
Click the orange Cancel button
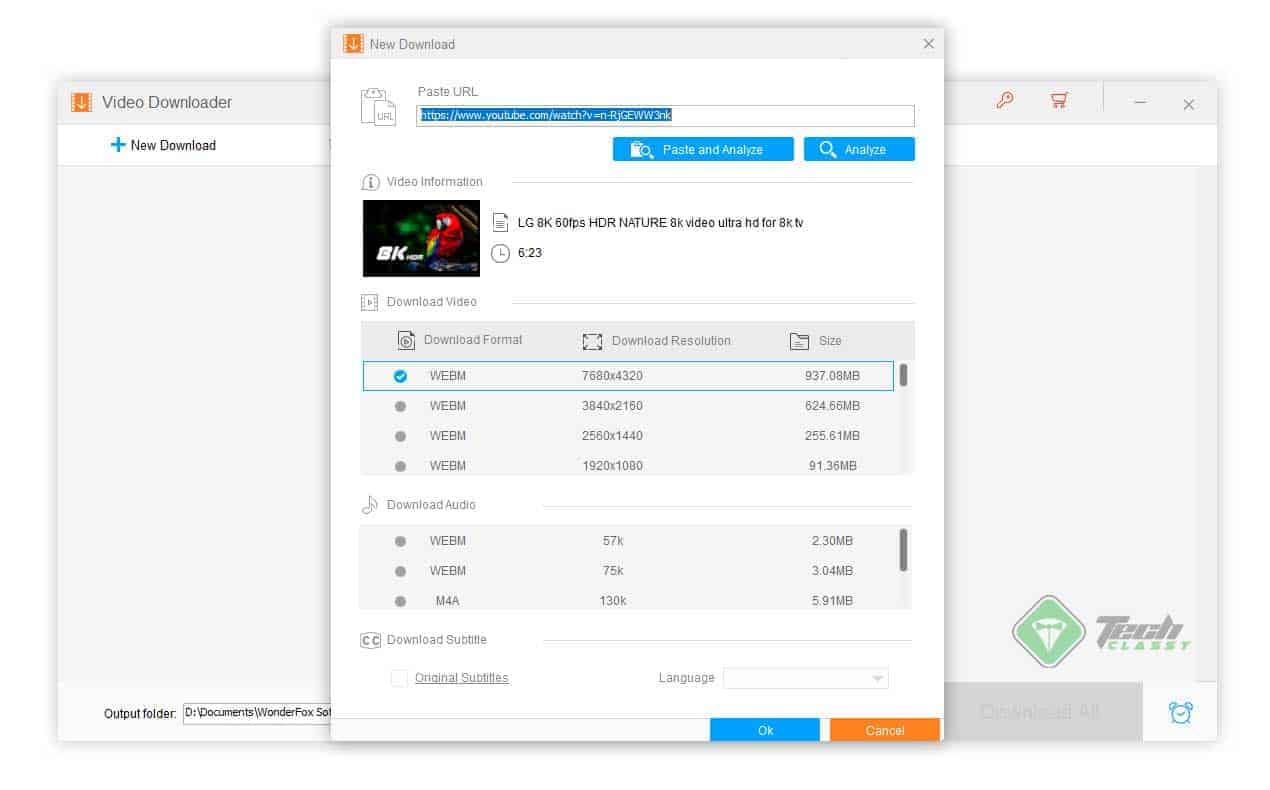click(884, 730)
